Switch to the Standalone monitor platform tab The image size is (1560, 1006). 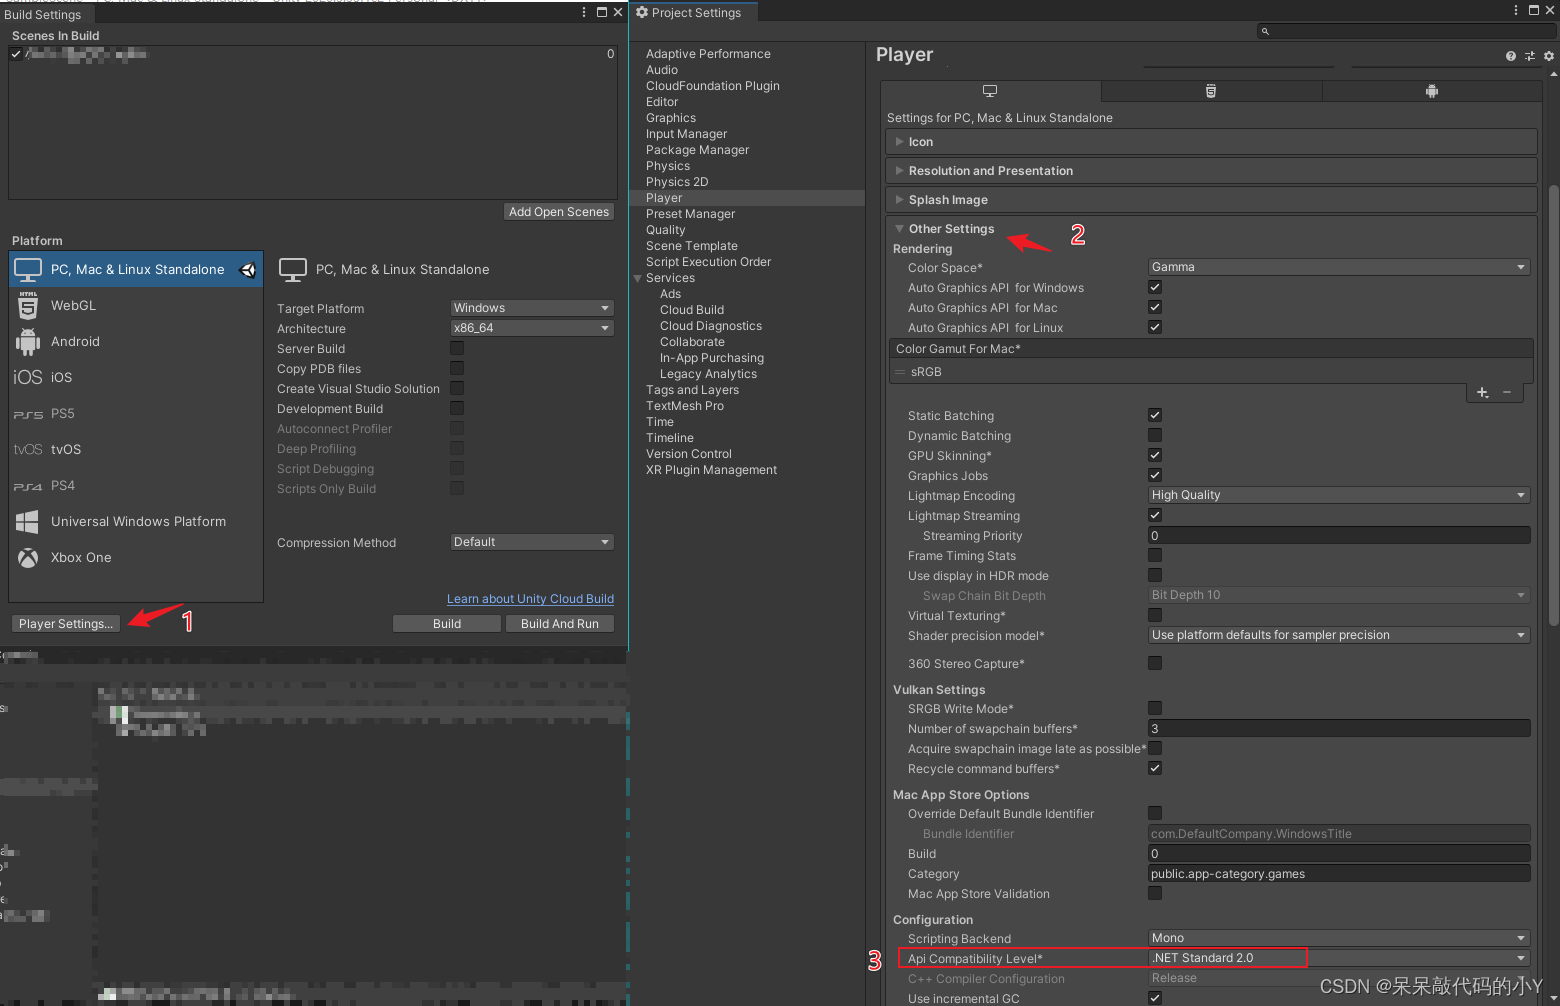990,91
